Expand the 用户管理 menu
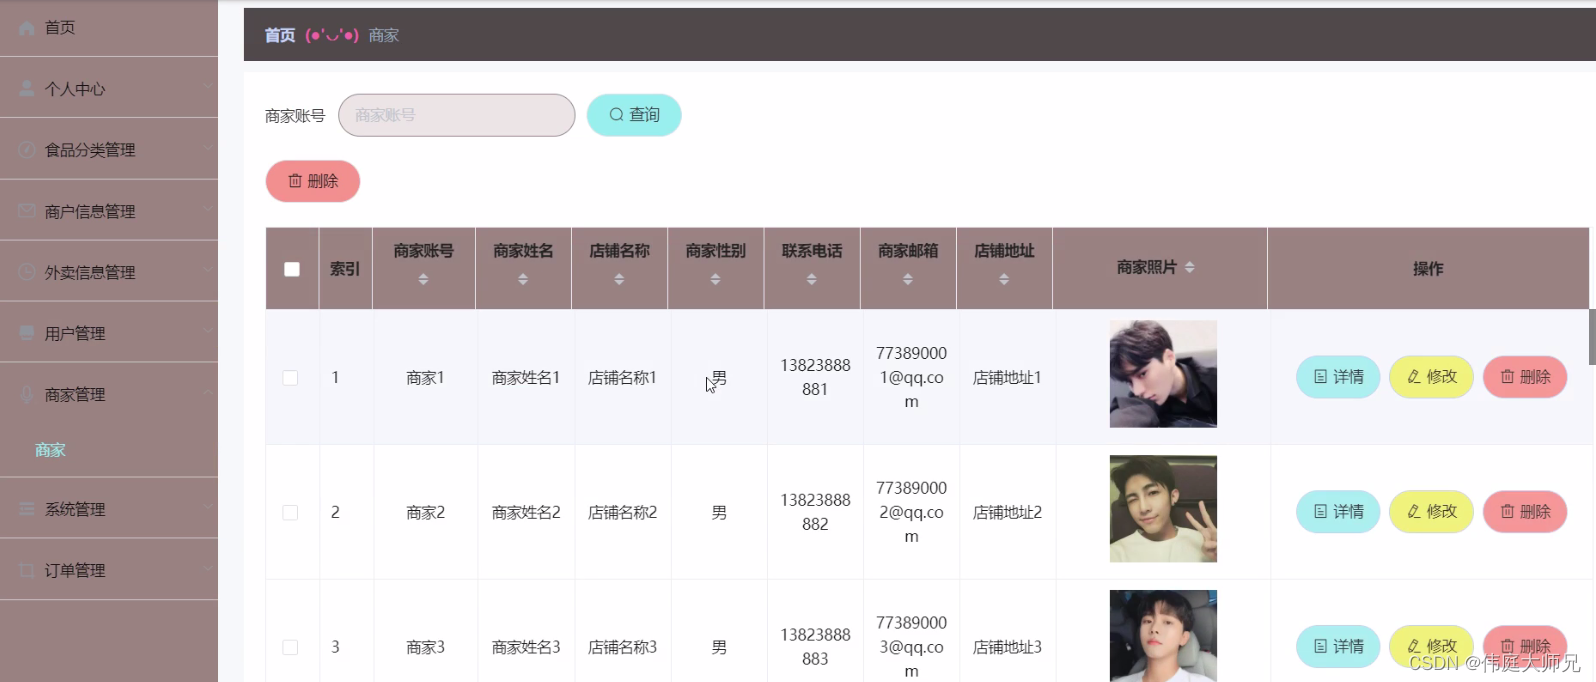 point(109,333)
